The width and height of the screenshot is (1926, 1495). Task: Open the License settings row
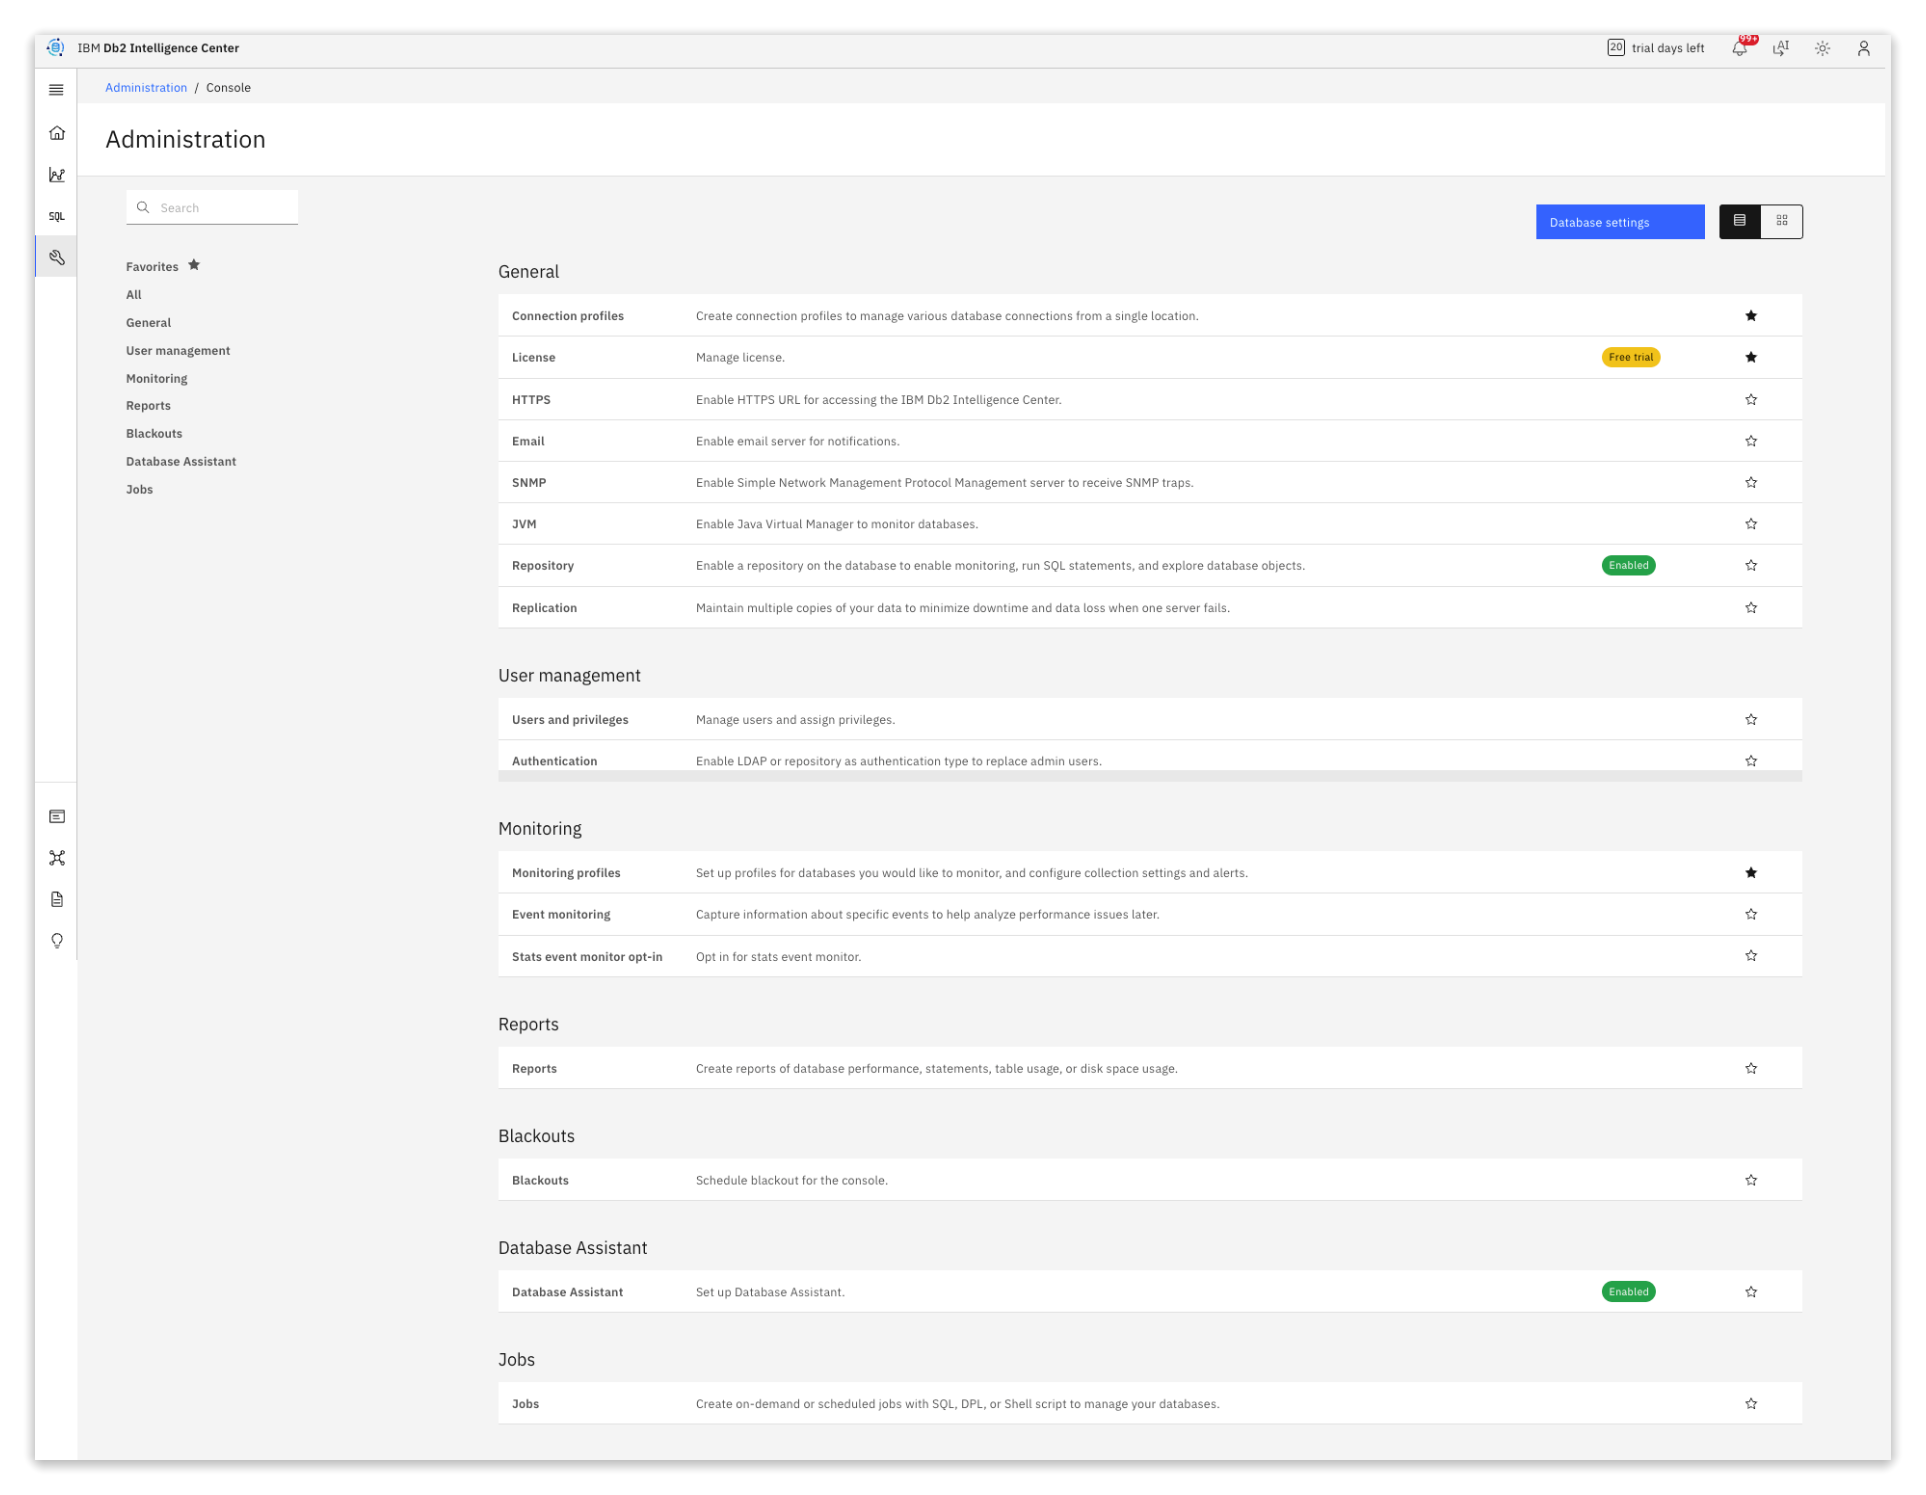click(1150, 357)
